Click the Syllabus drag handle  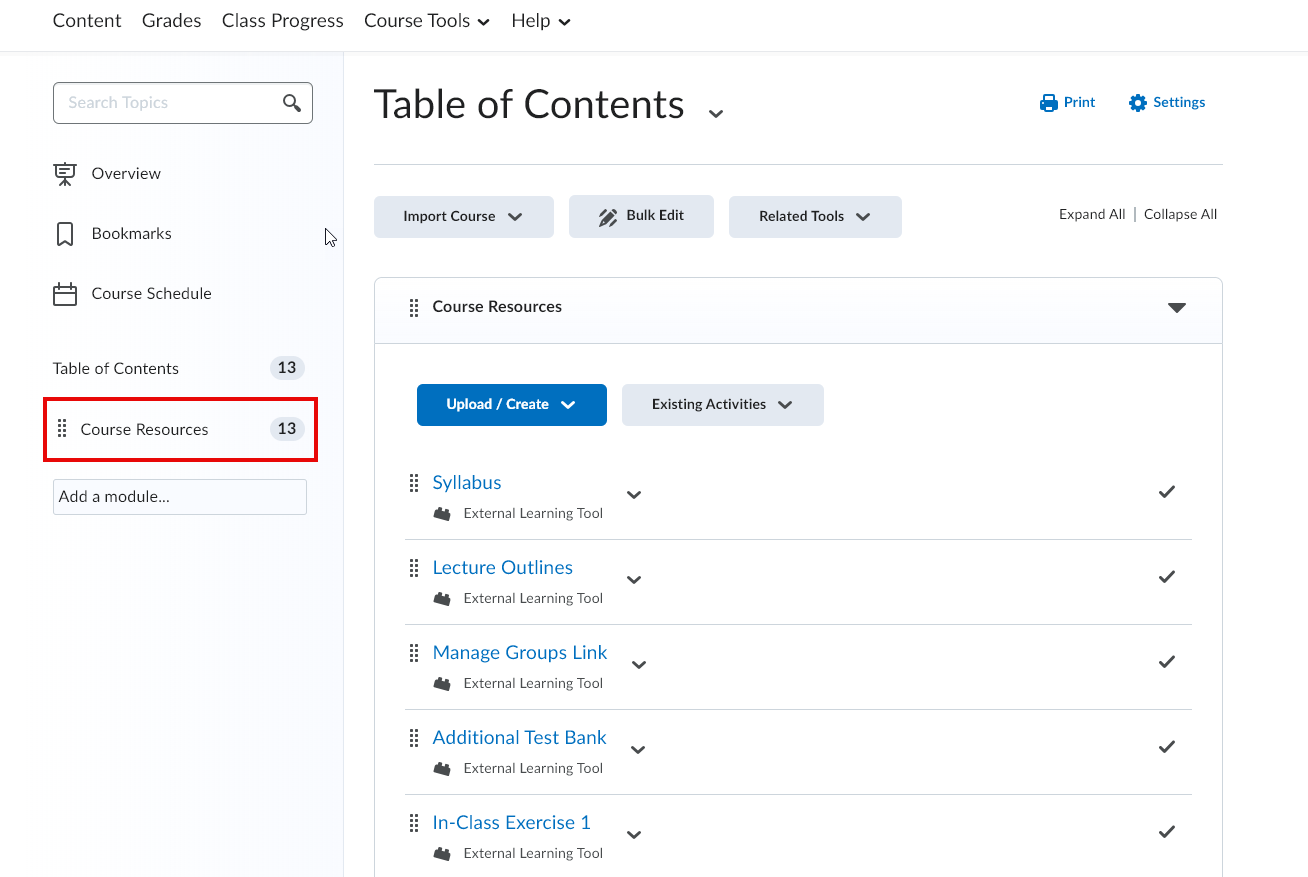[x=414, y=483]
